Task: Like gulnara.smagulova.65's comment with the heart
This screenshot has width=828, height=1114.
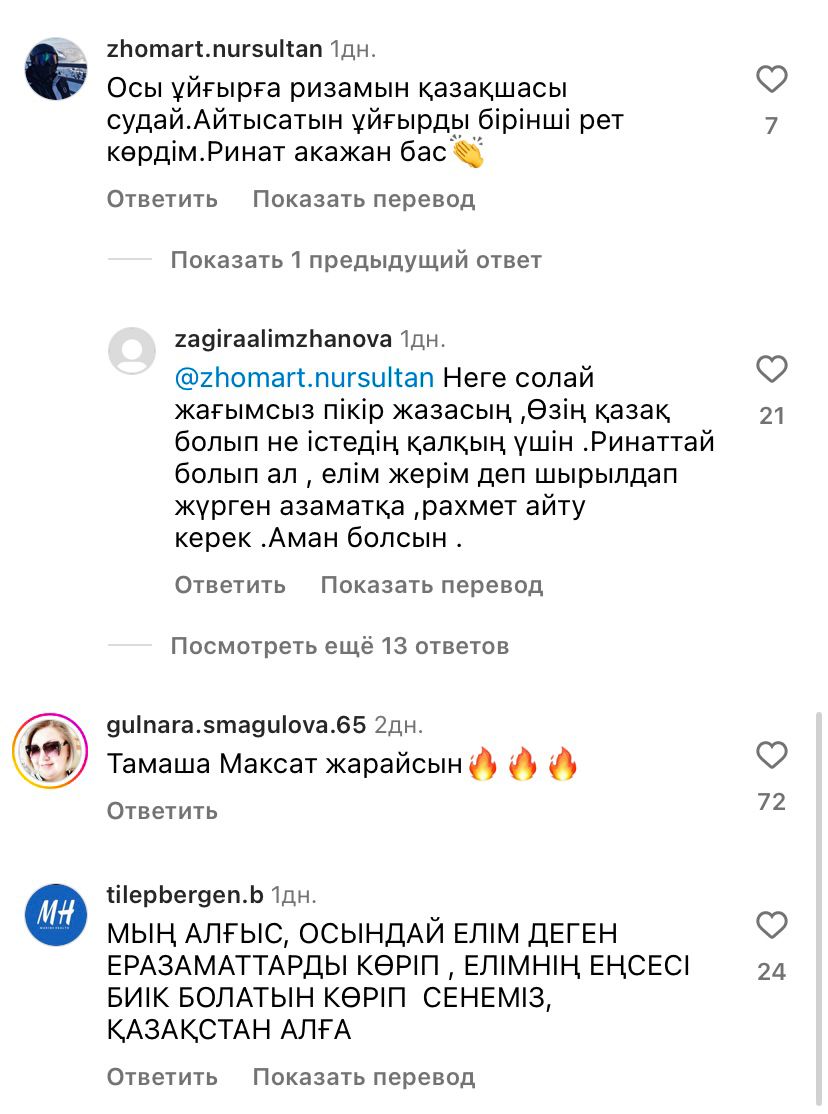Action: pyautogui.click(x=771, y=755)
